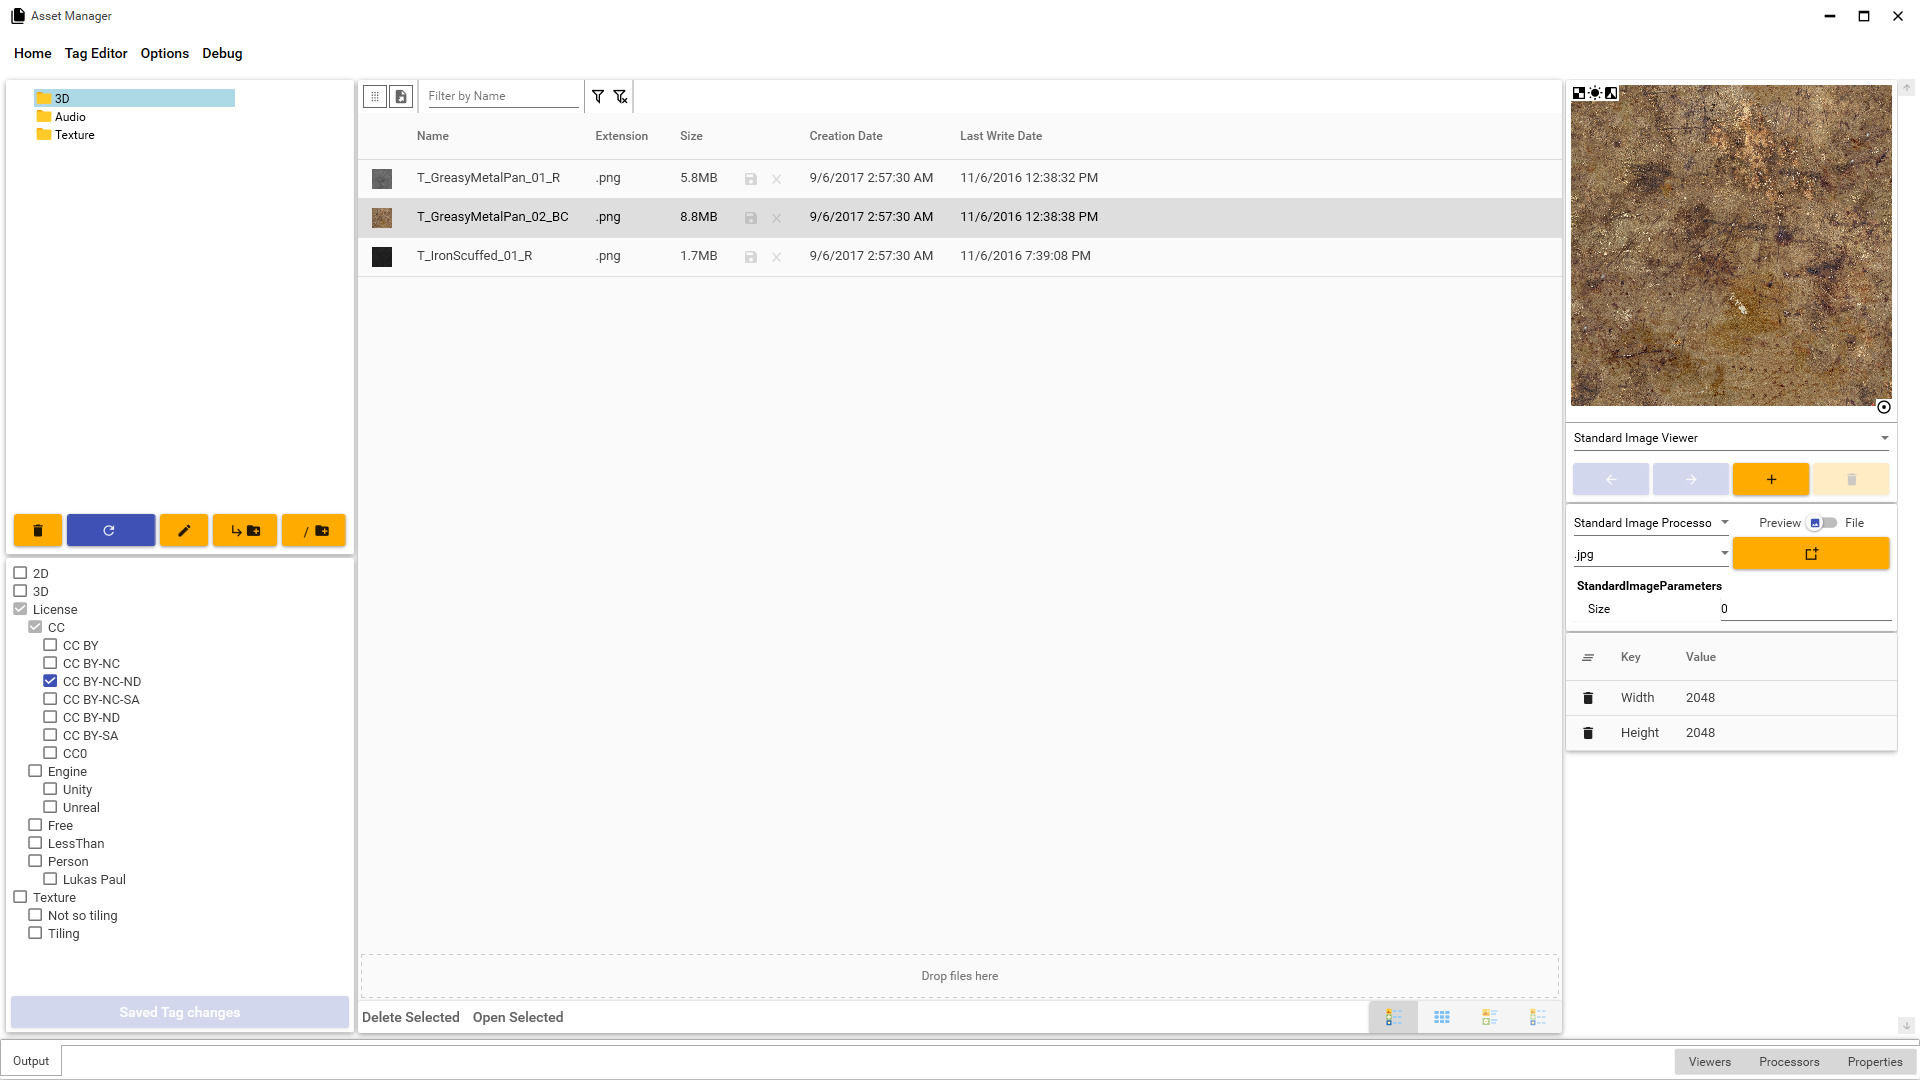Toggle checkerboard background in image preview
This screenshot has height=1080, width=1920.
1579,93
